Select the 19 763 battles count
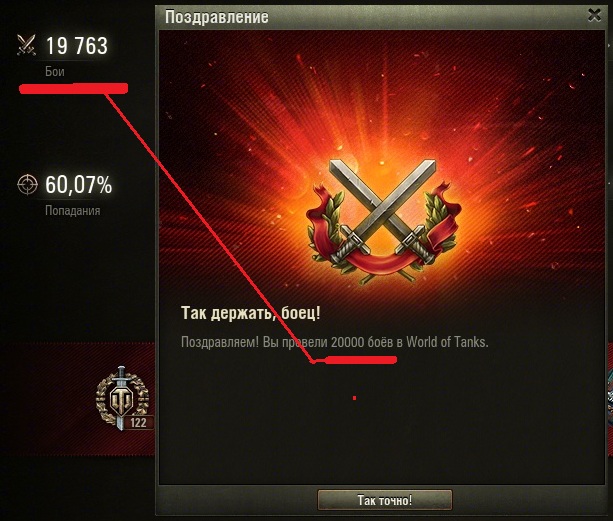 click(x=77, y=46)
